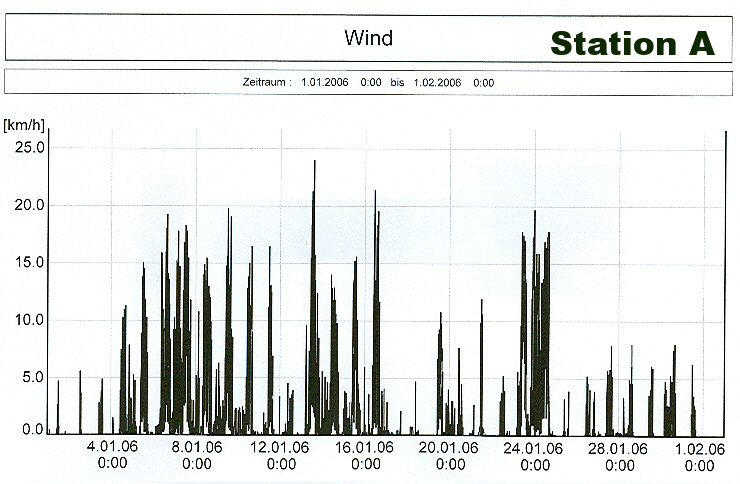
Task: Select the end date 1.02.2006
Action: click(x=437, y=83)
